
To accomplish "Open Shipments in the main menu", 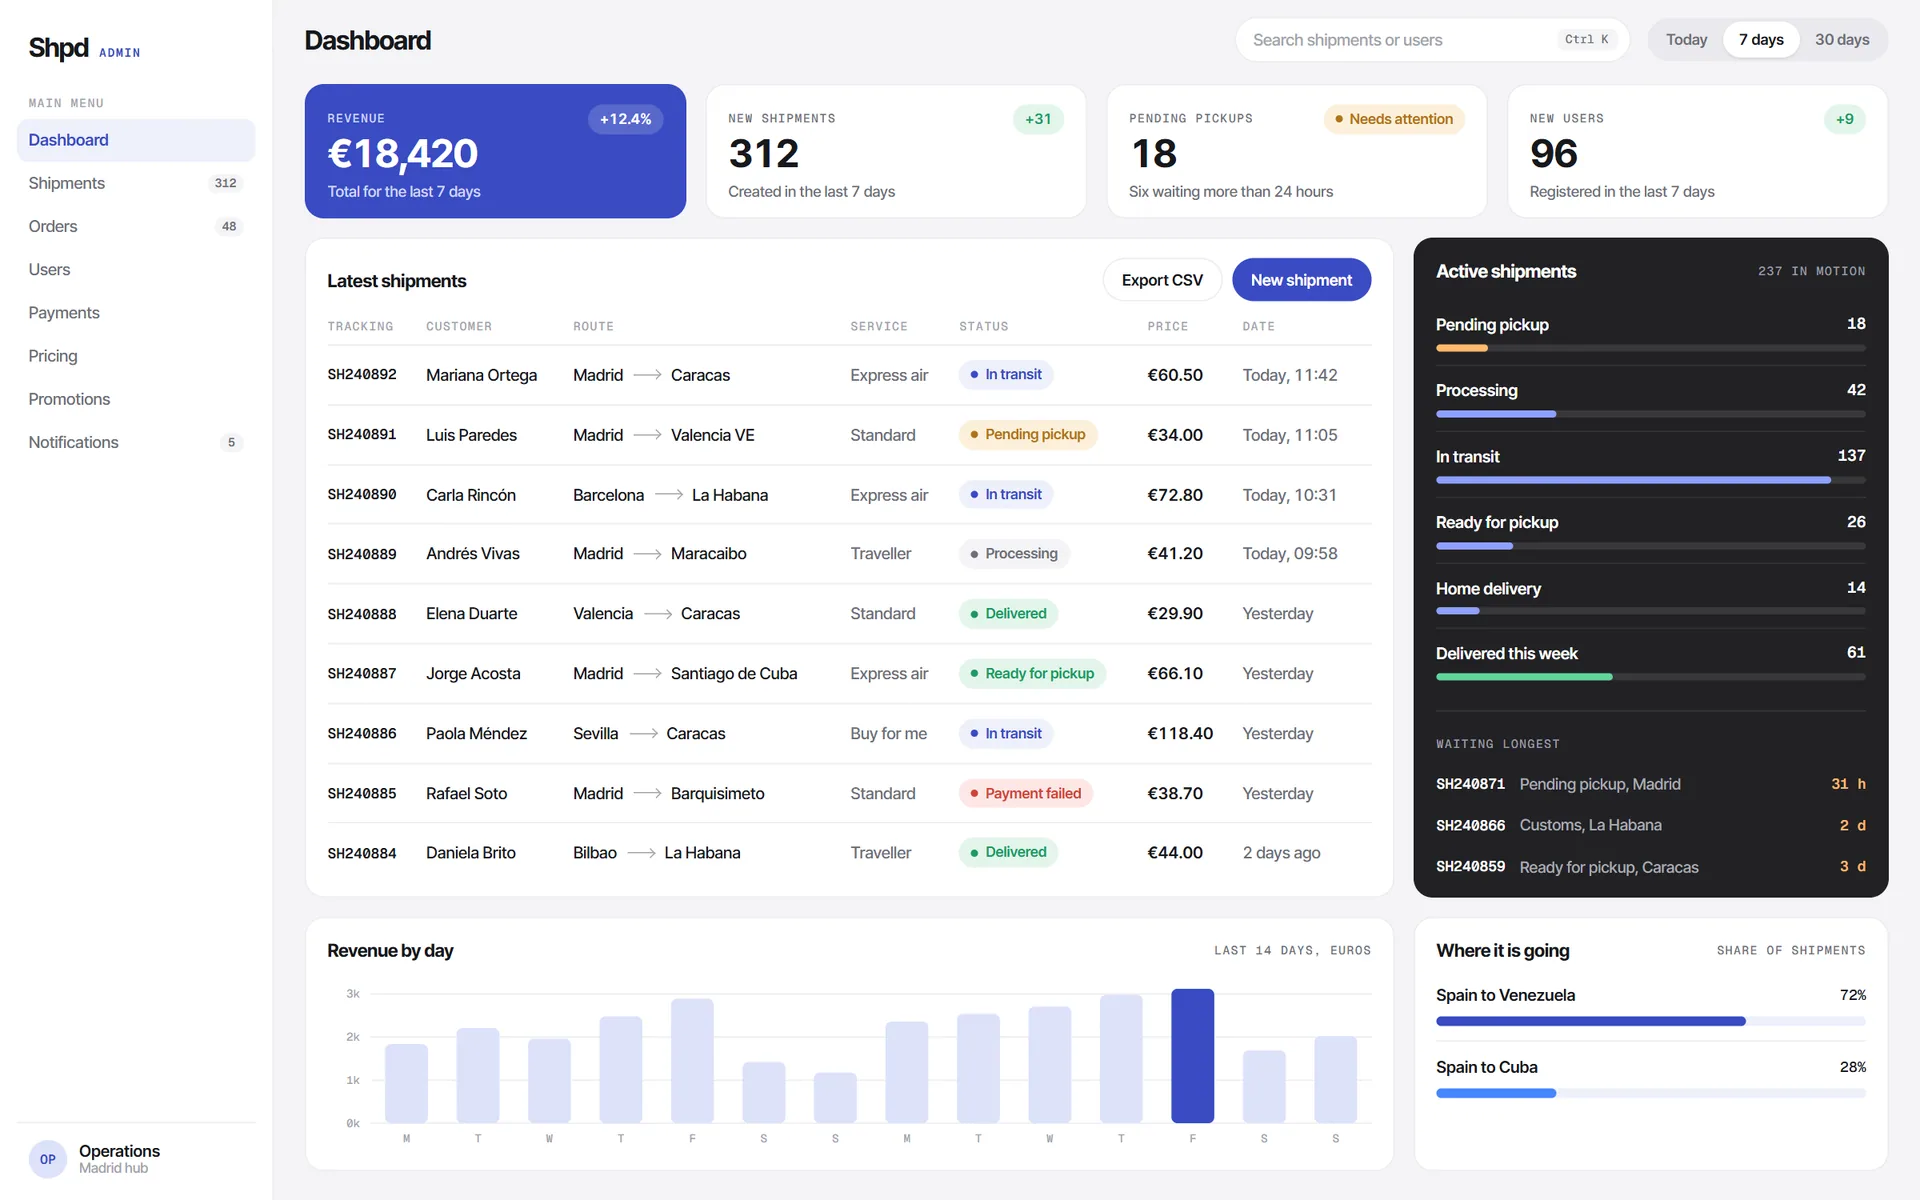I will pyautogui.click(x=136, y=183).
